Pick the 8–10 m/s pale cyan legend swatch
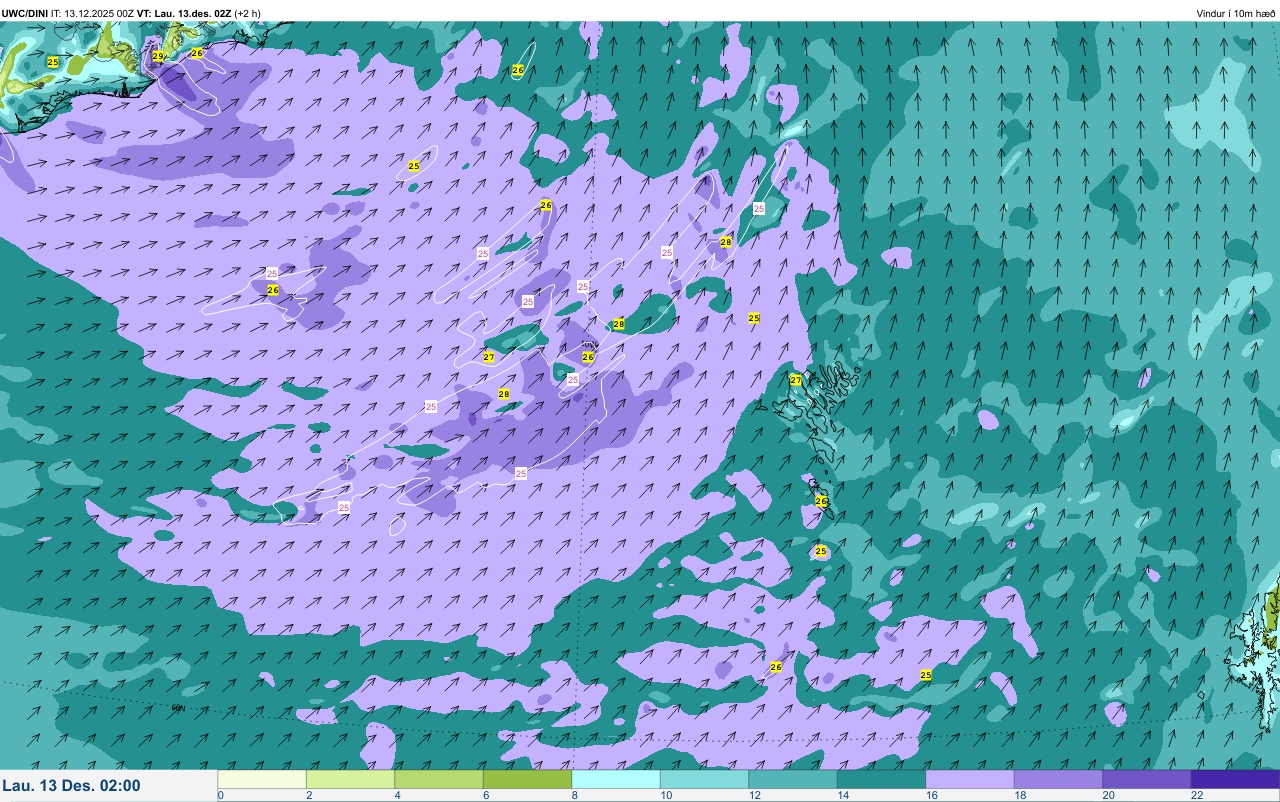1280x802 pixels. coord(616,779)
